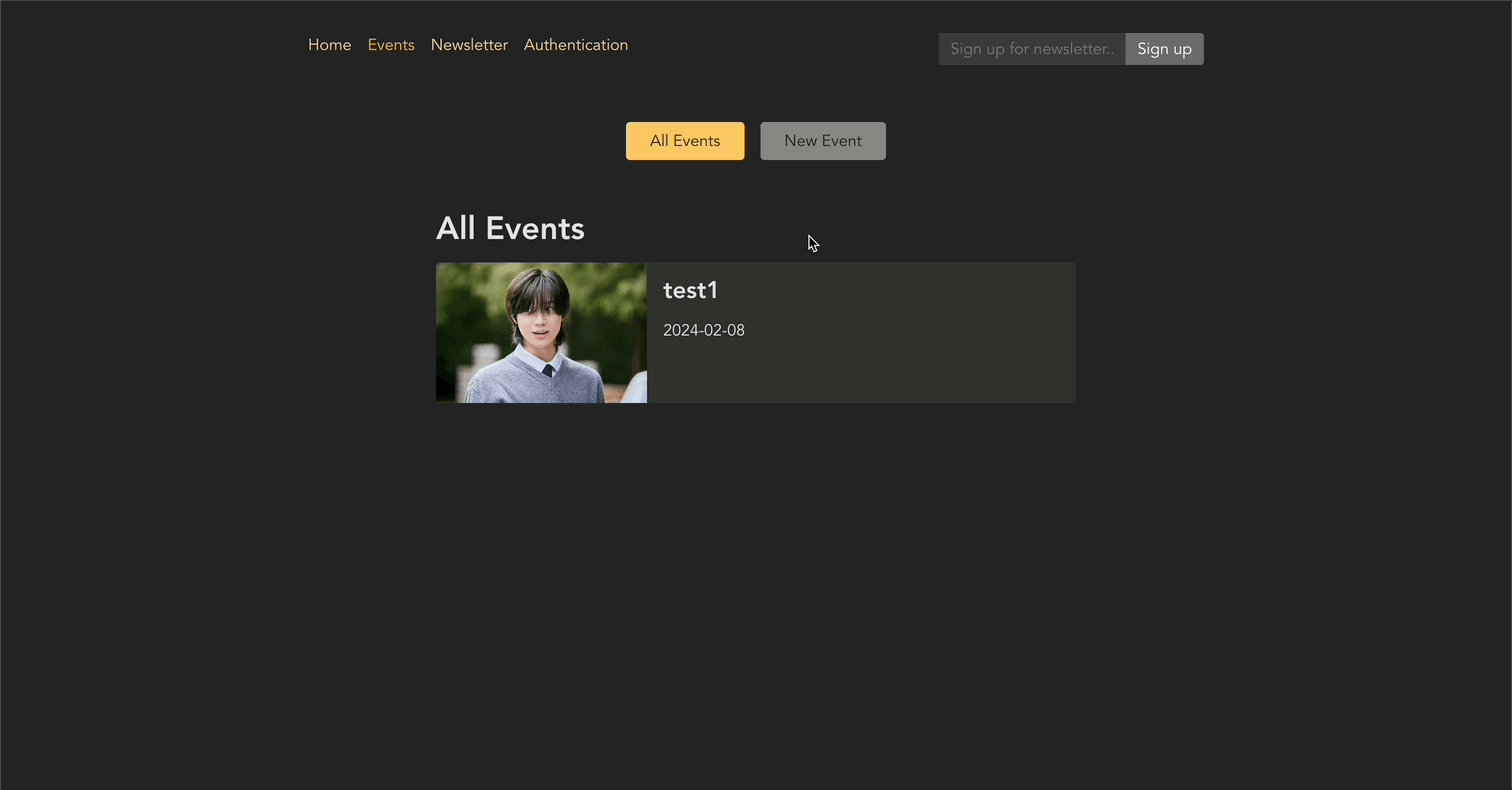The width and height of the screenshot is (1512, 790).
Task: Select the 2024-02-08 event date
Action: pyautogui.click(x=704, y=330)
